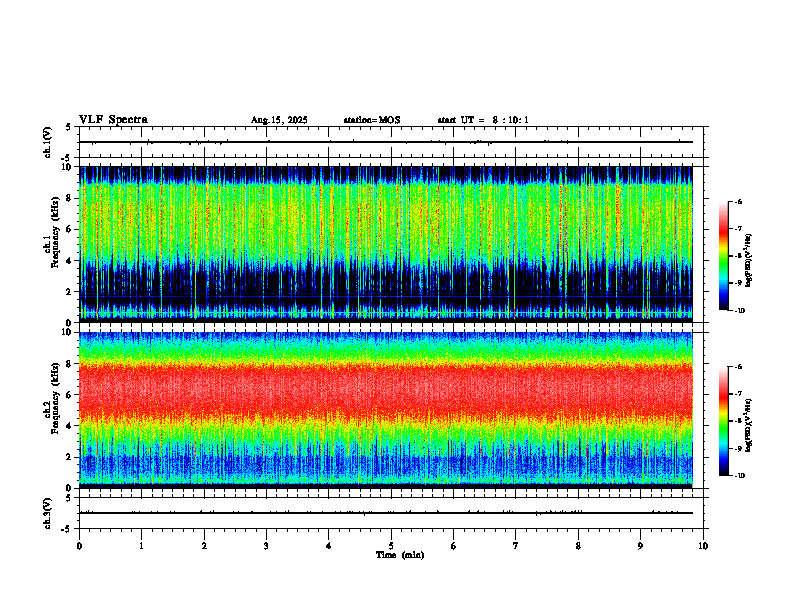
Task: Click time axis tick label "7"
Action: point(516,546)
